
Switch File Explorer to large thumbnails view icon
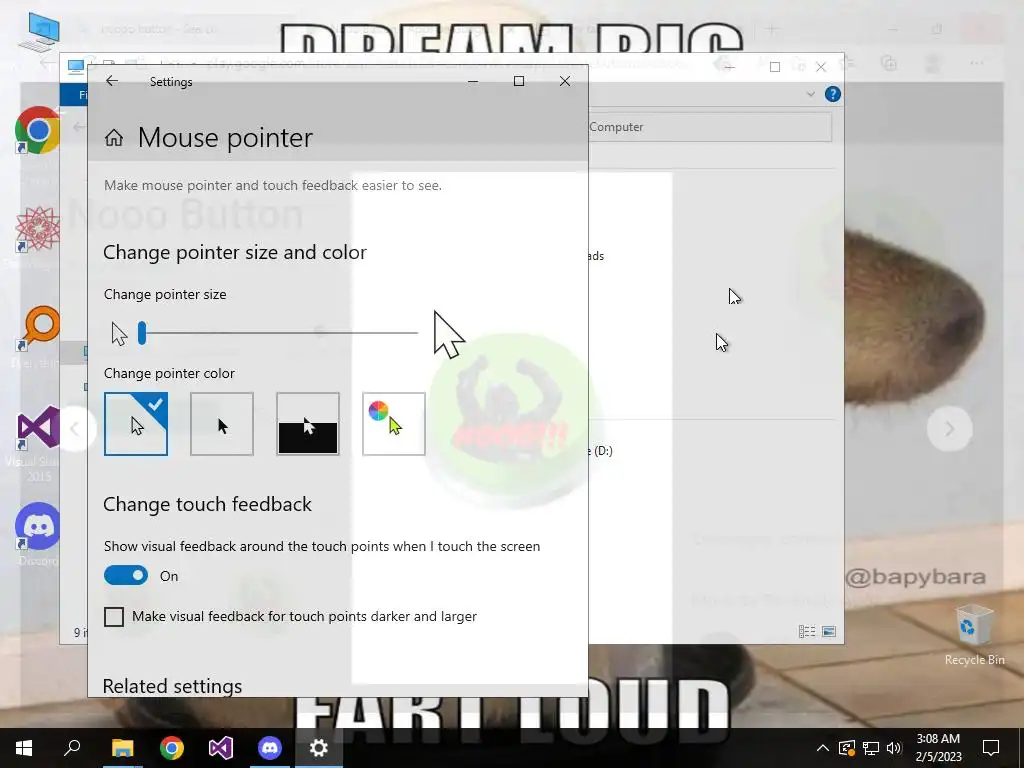click(x=829, y=632)
